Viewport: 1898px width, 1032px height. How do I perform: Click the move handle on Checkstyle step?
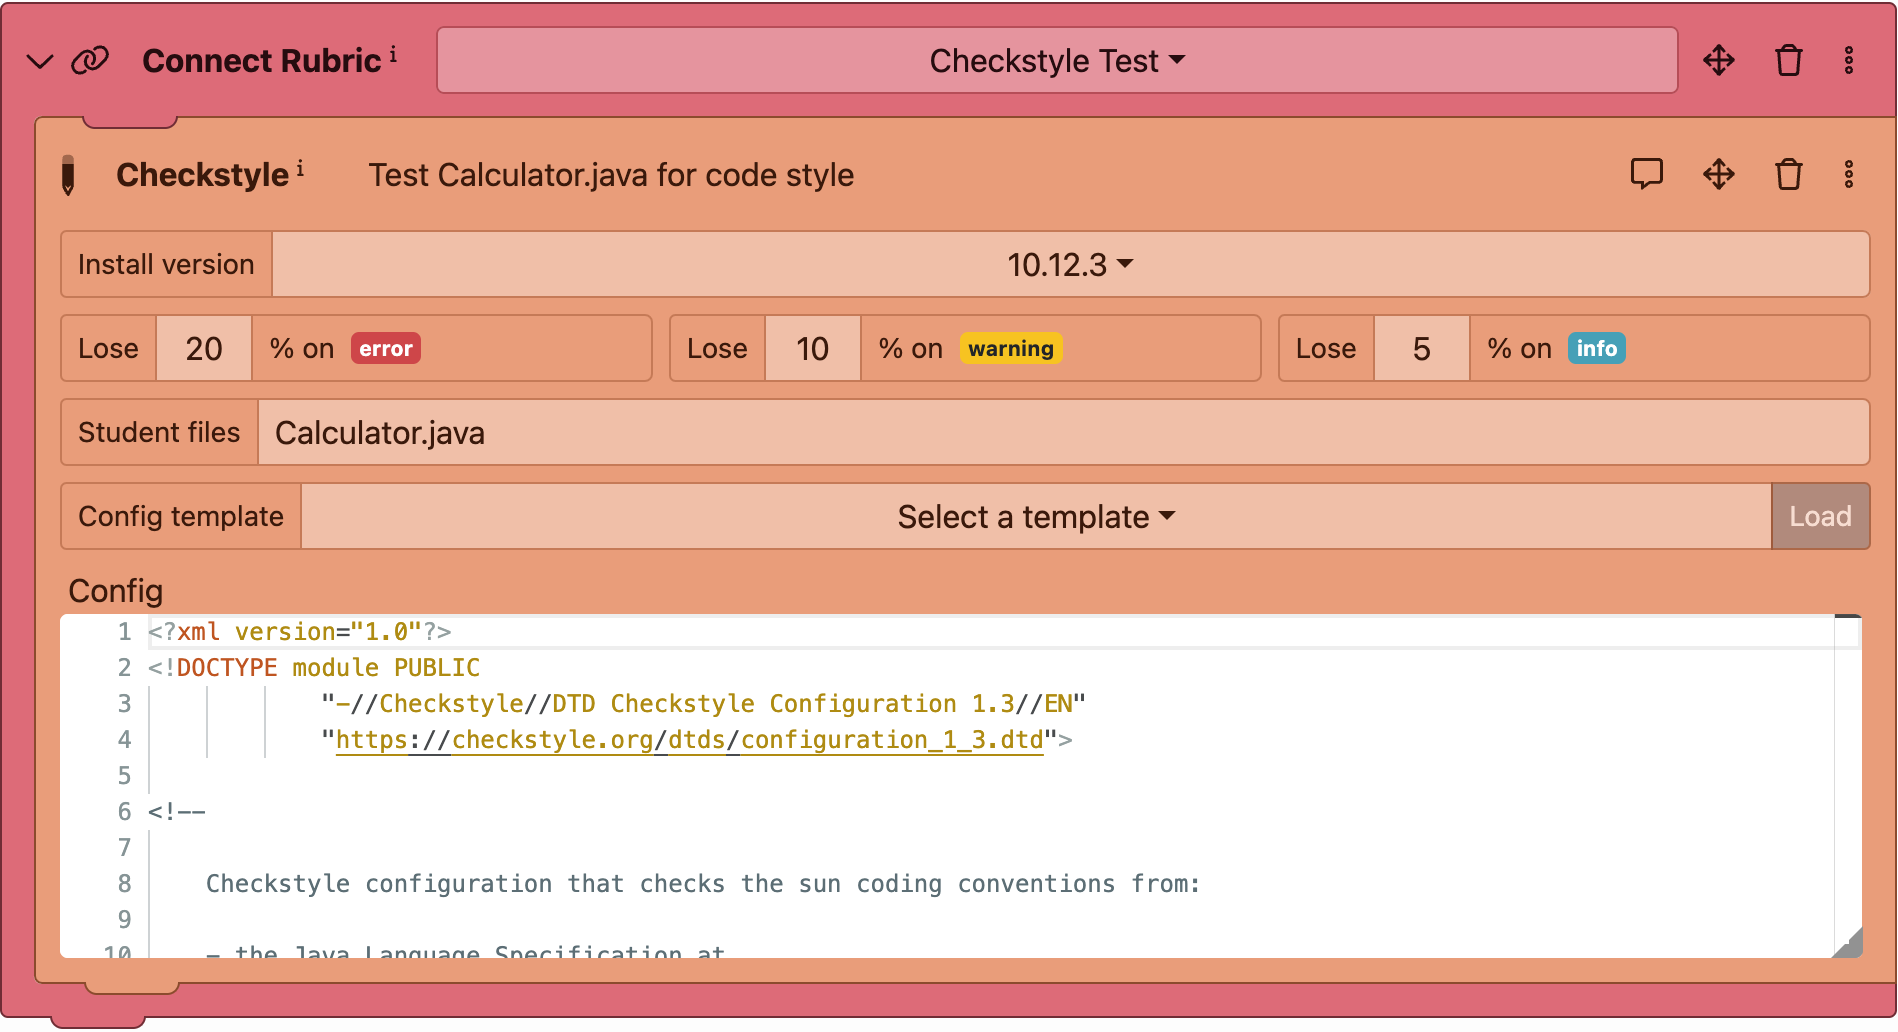1718,175
